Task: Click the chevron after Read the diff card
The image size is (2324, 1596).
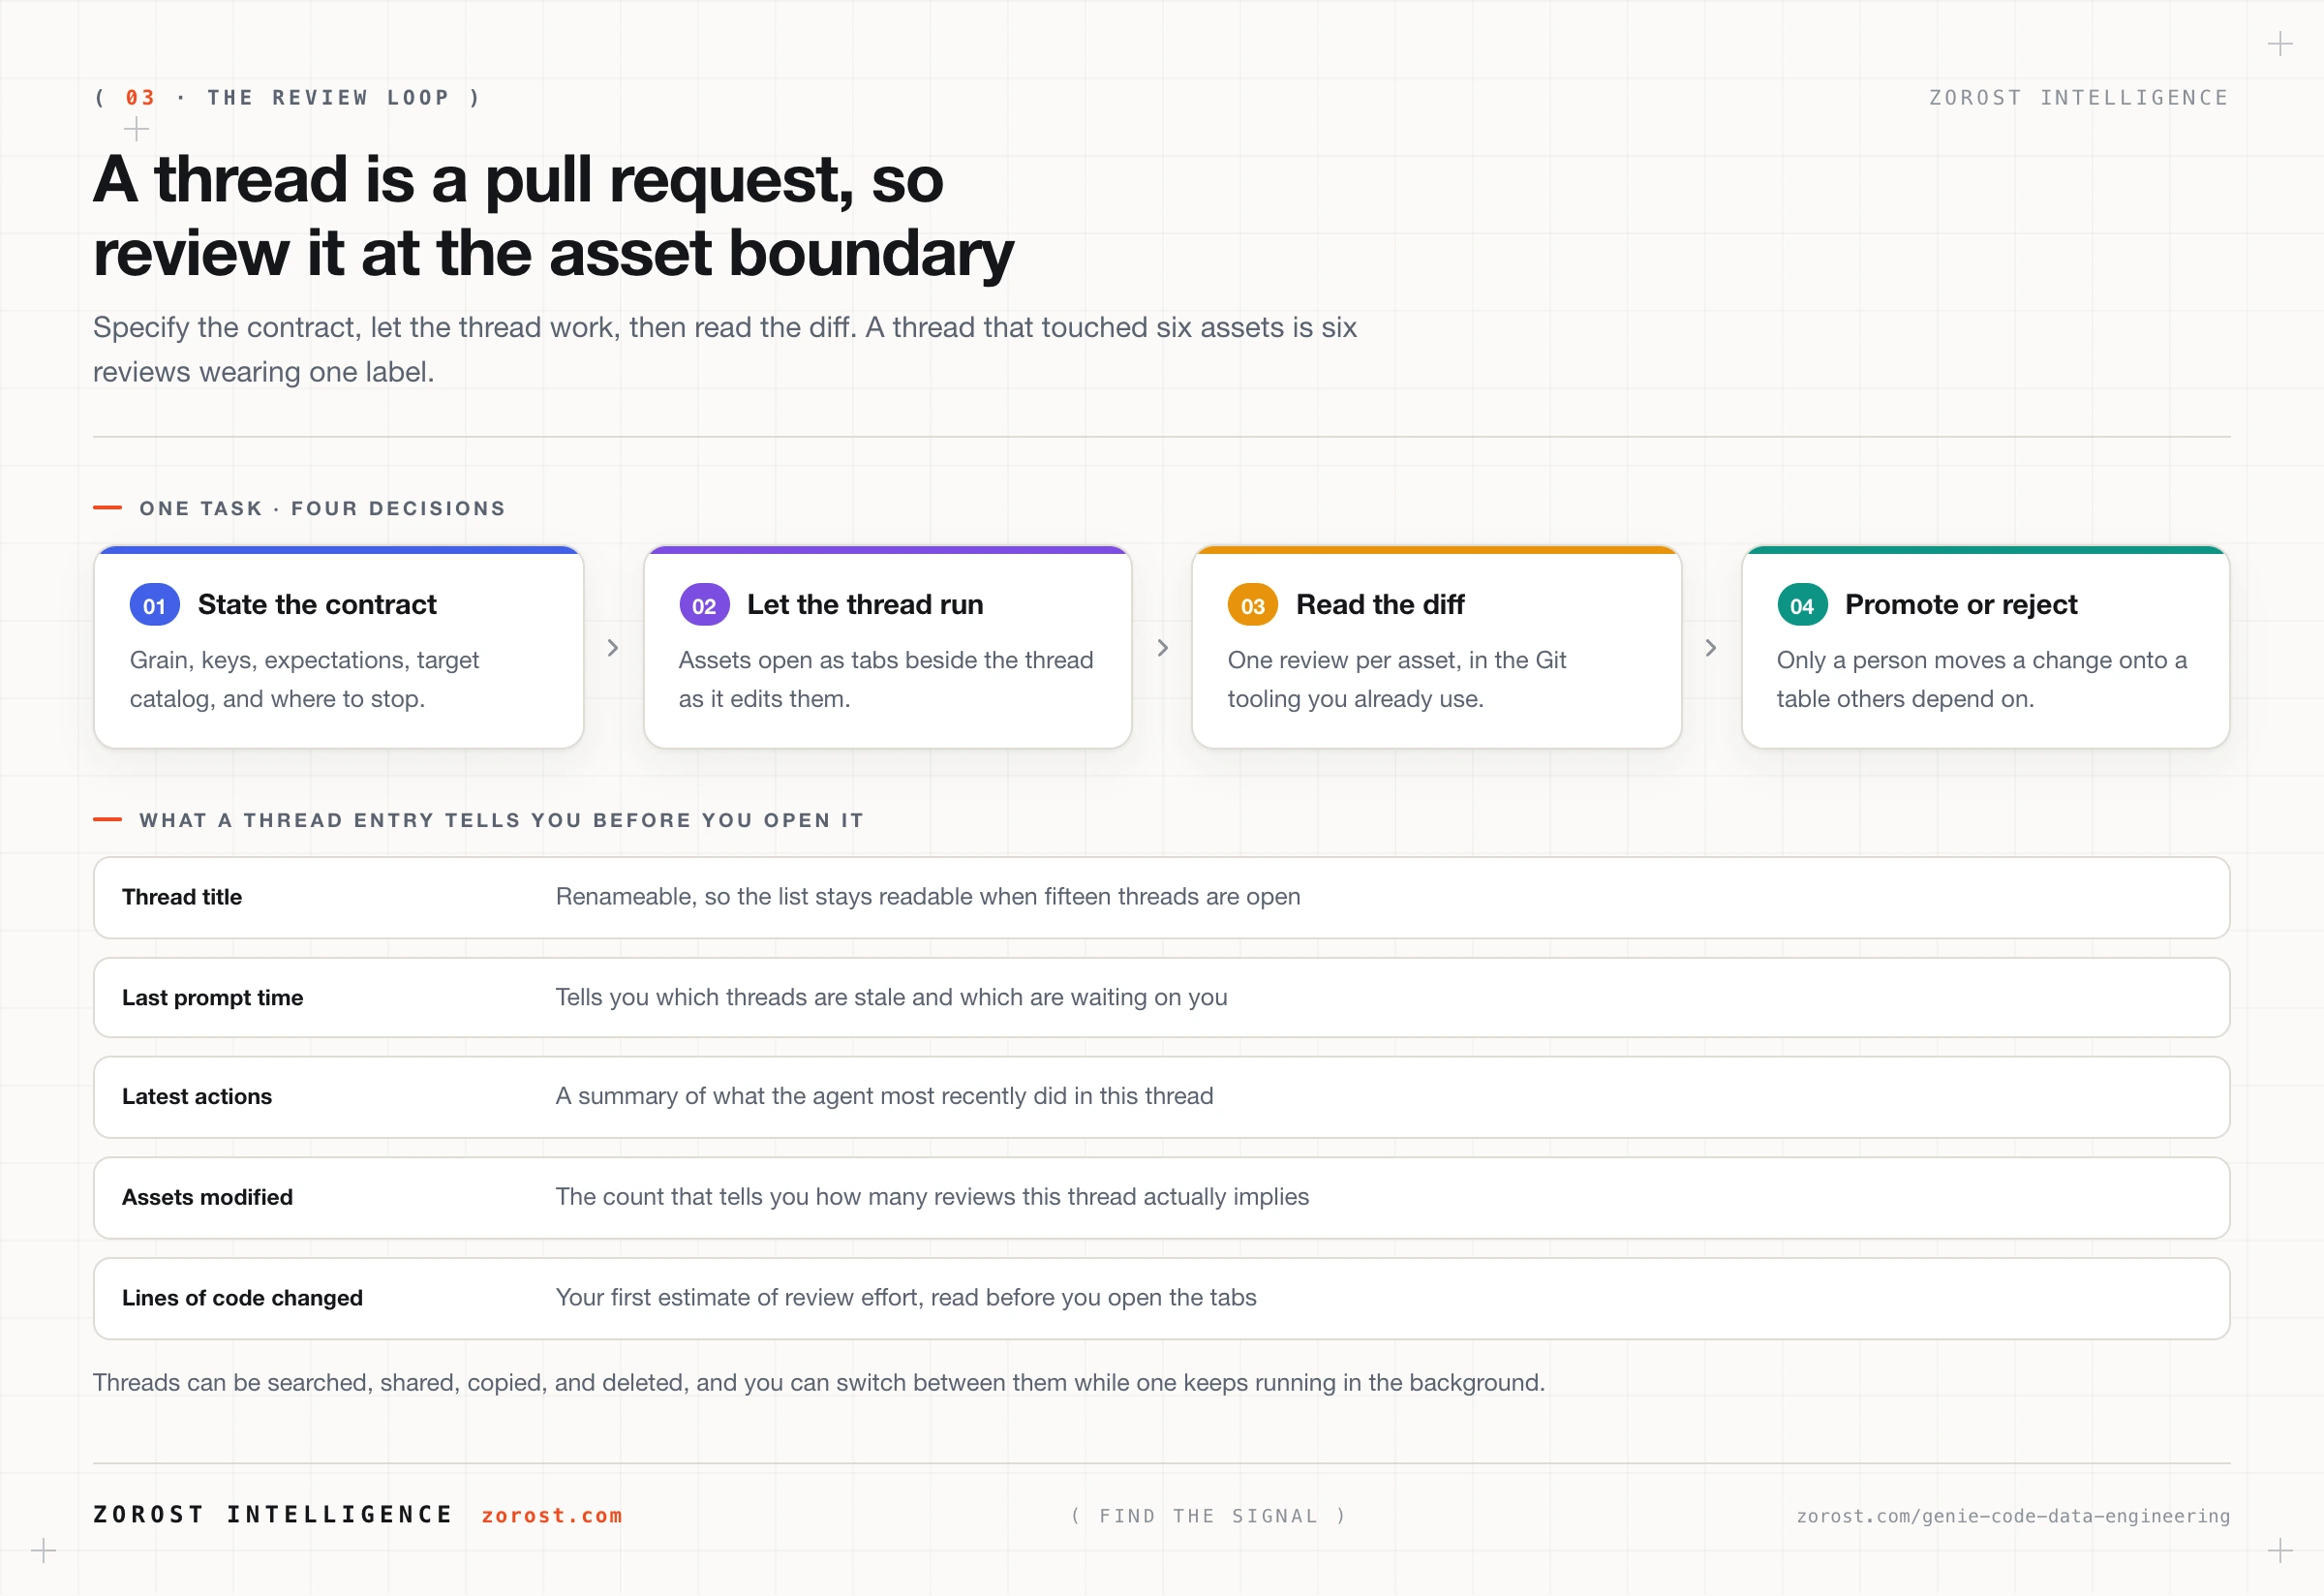Action: 1711,648
